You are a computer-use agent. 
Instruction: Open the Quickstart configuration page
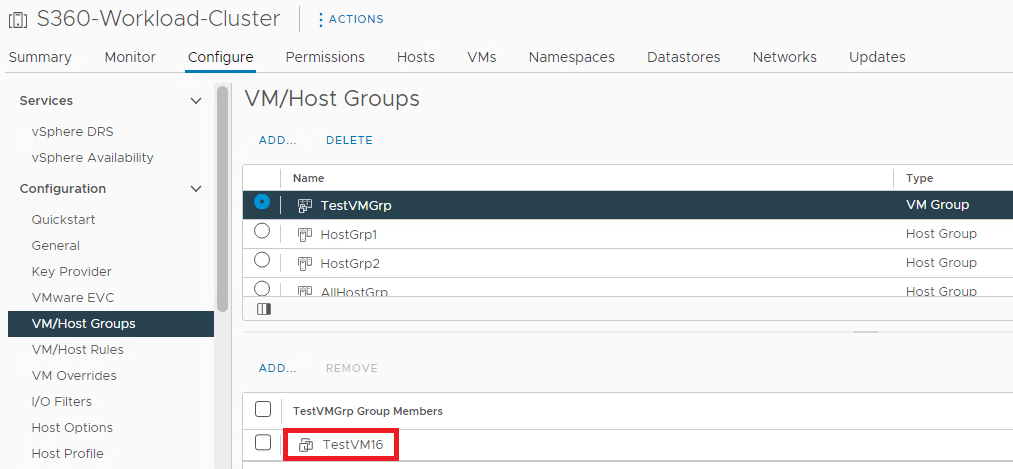[63, 220]
